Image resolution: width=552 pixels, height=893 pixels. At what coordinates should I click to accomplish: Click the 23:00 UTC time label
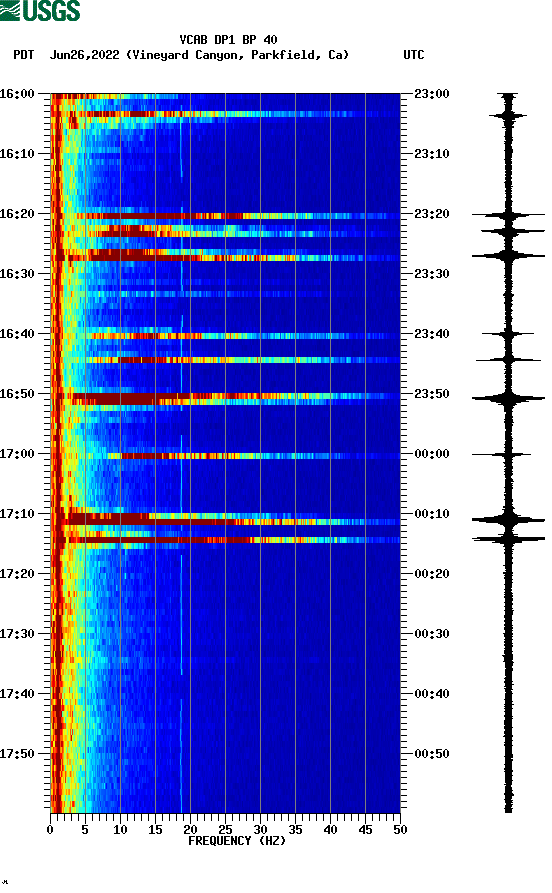coord(432,94)
